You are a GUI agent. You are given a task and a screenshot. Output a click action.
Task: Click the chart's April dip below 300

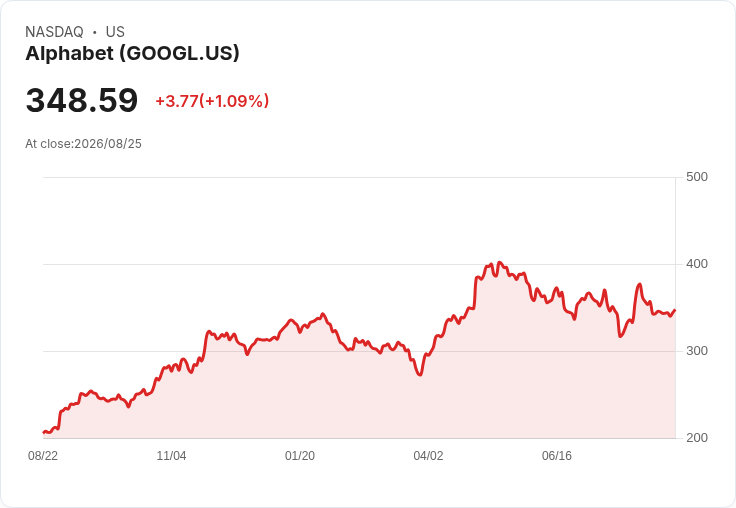pyautogui.click(x=420, y=374)
